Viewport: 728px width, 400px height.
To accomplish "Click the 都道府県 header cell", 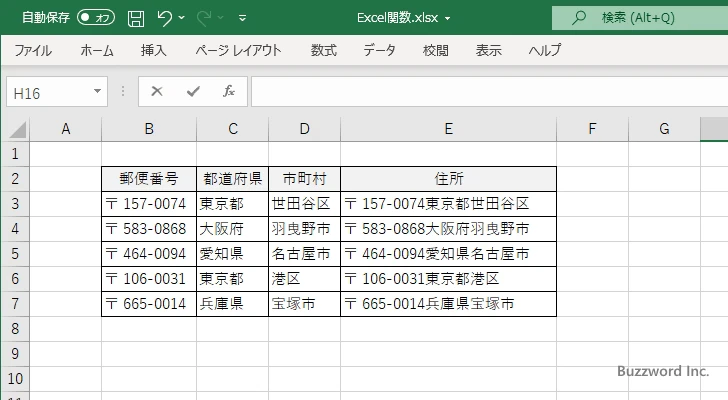I will (x=233, y=179).
